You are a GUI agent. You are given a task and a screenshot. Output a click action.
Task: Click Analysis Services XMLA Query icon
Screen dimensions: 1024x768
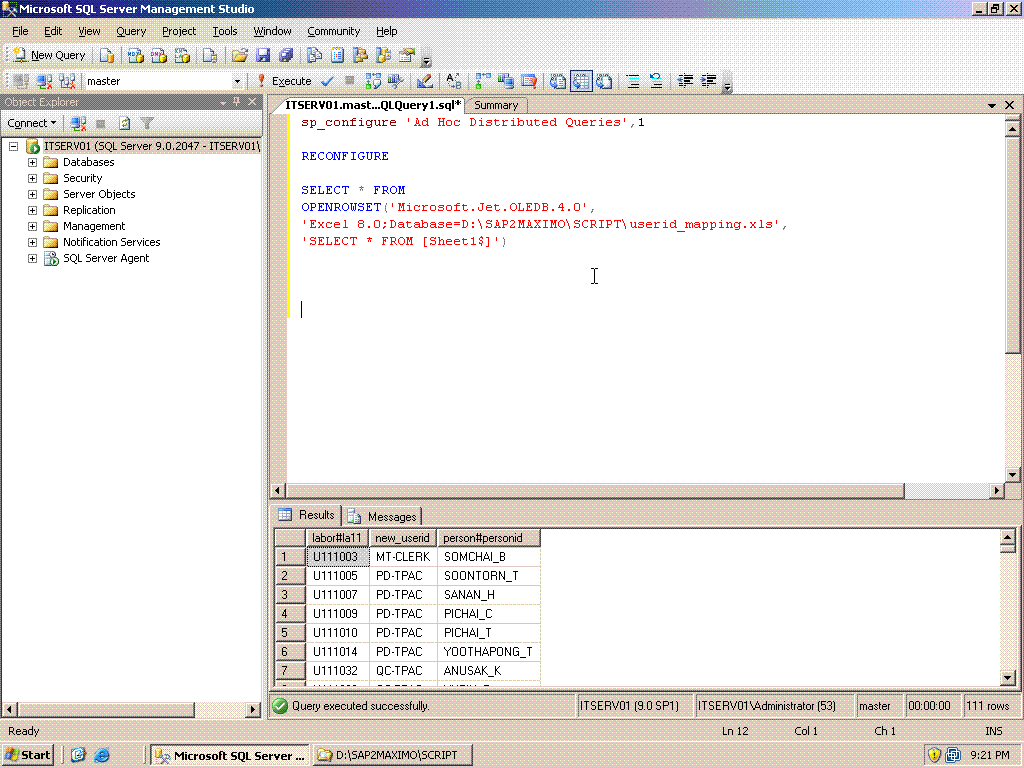182,56
